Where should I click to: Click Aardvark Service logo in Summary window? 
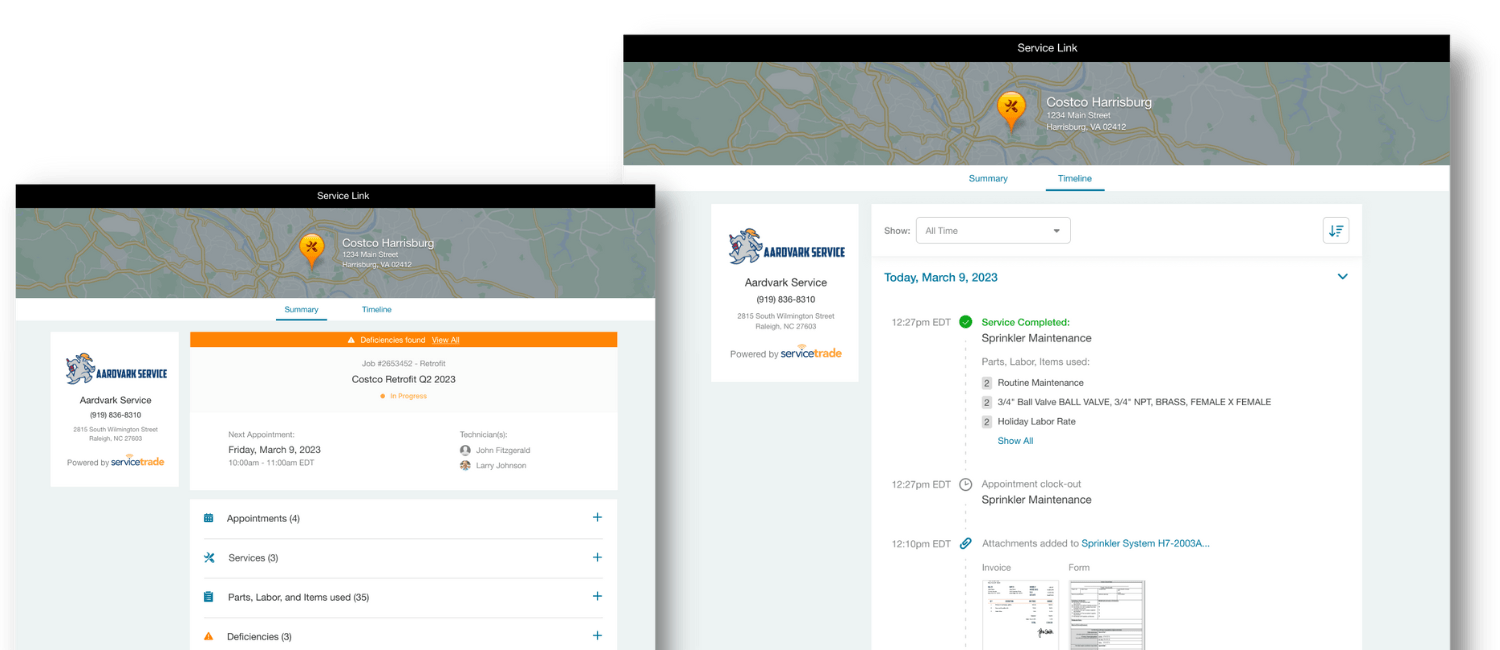pyautogui.click(x=116, y=369)
